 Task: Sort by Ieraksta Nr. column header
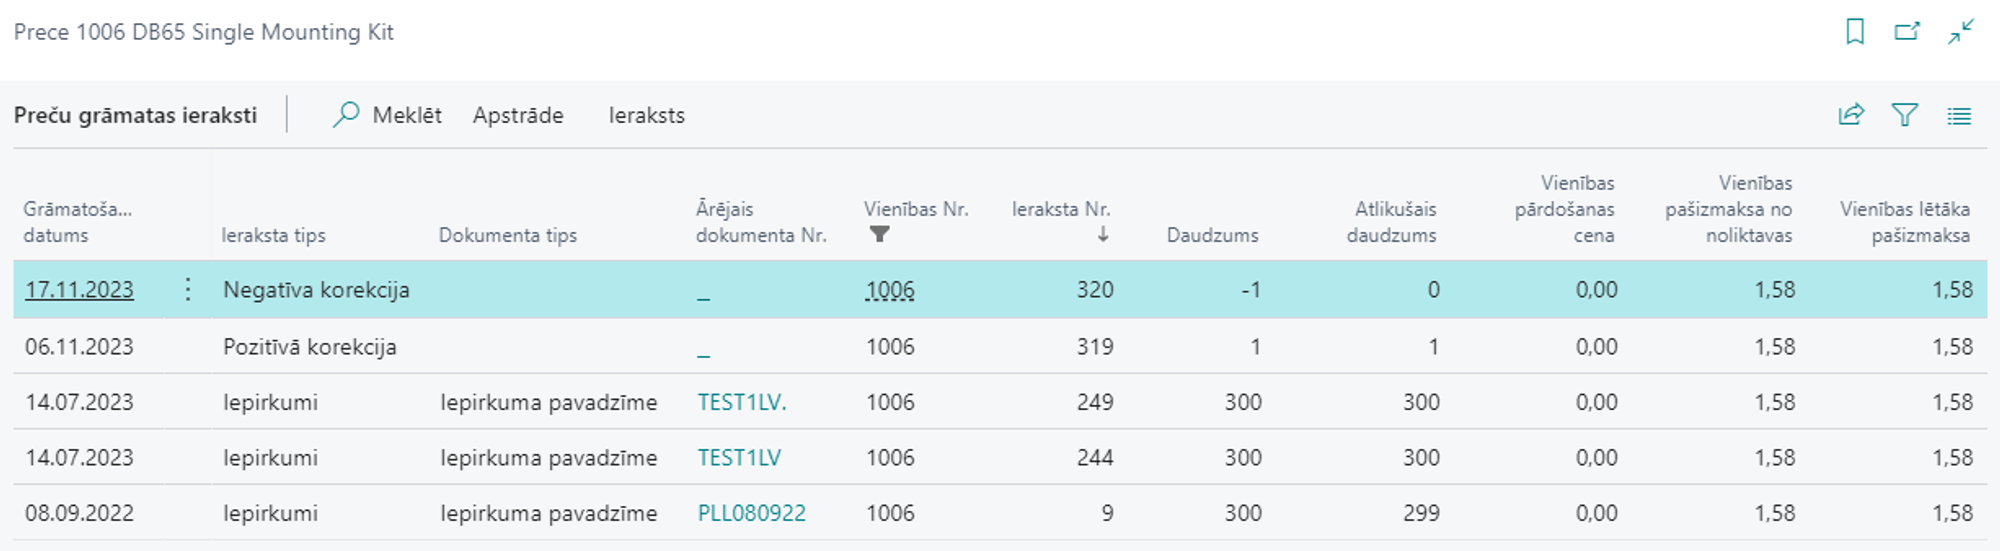(1061, 210)
